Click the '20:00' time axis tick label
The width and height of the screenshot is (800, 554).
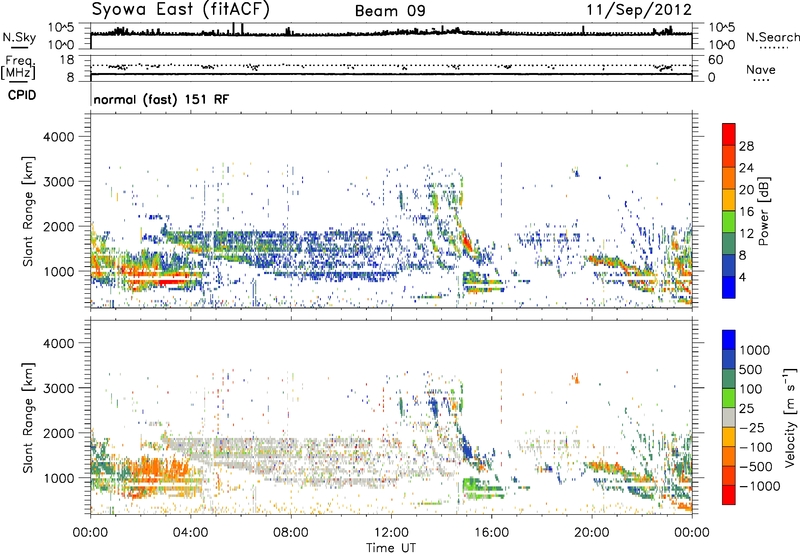click(592, 533)
